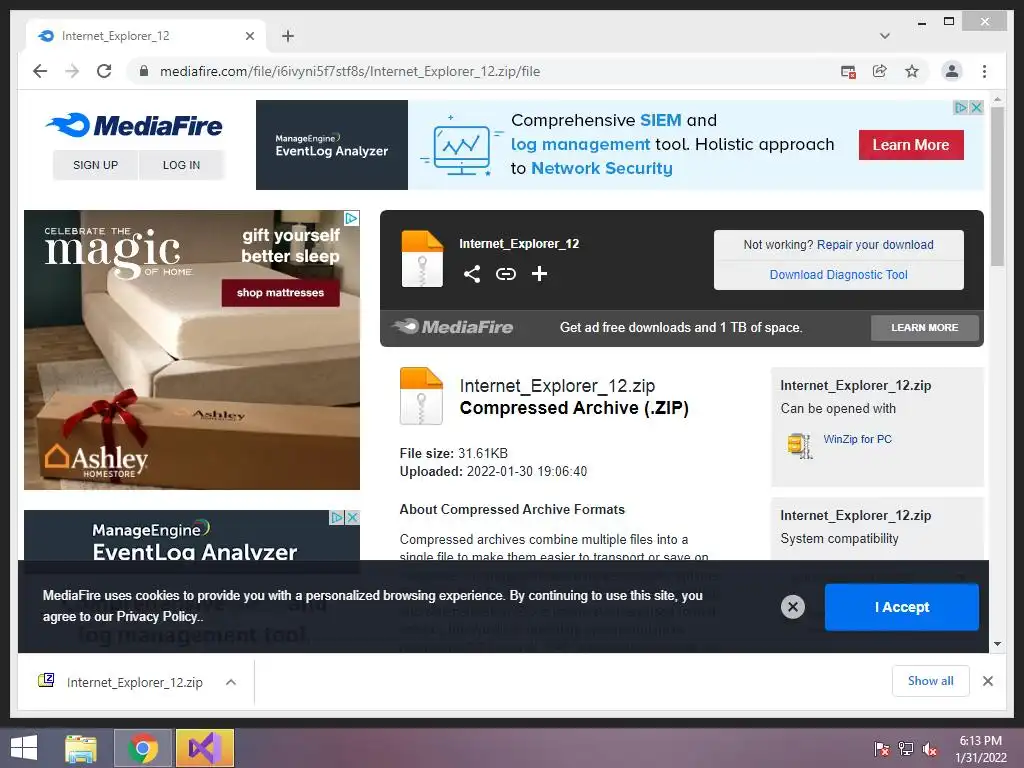Click the WinZip for PC link
Screen dimensions: 1024x768
click(857, 440)
